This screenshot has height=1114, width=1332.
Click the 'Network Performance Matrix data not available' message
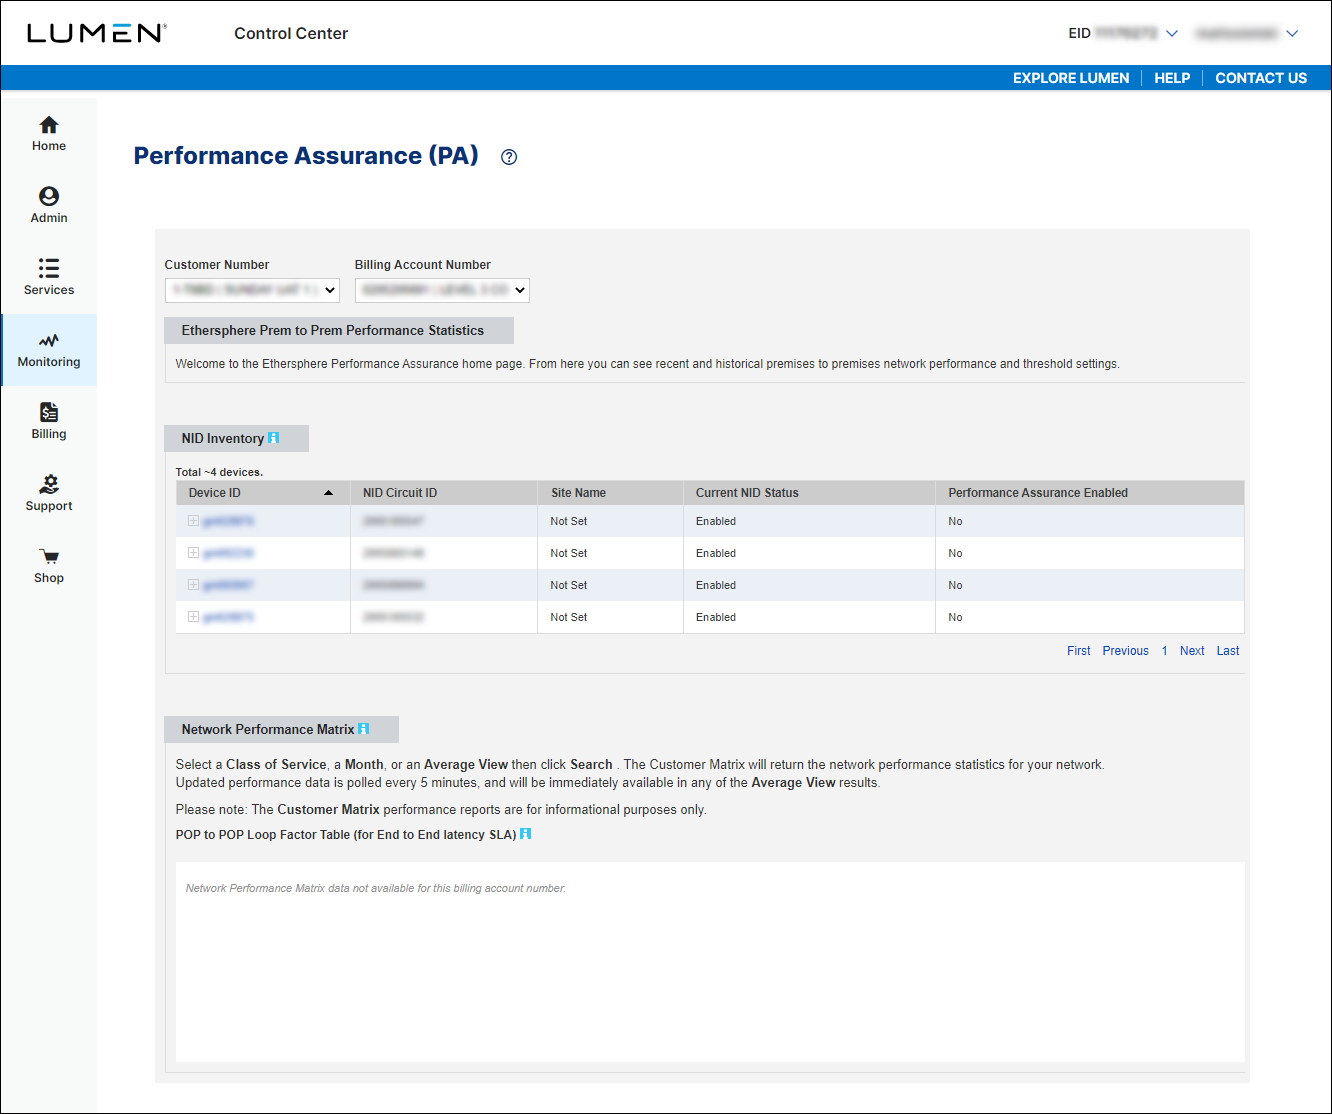pyautogui.click(x=376, y=888)
